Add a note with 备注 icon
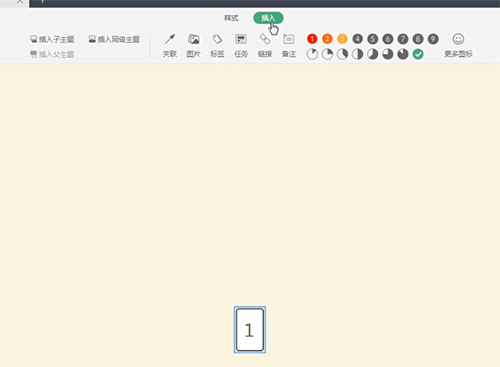Viewport: 500px width, 367px height. click(x=289, y=45)
